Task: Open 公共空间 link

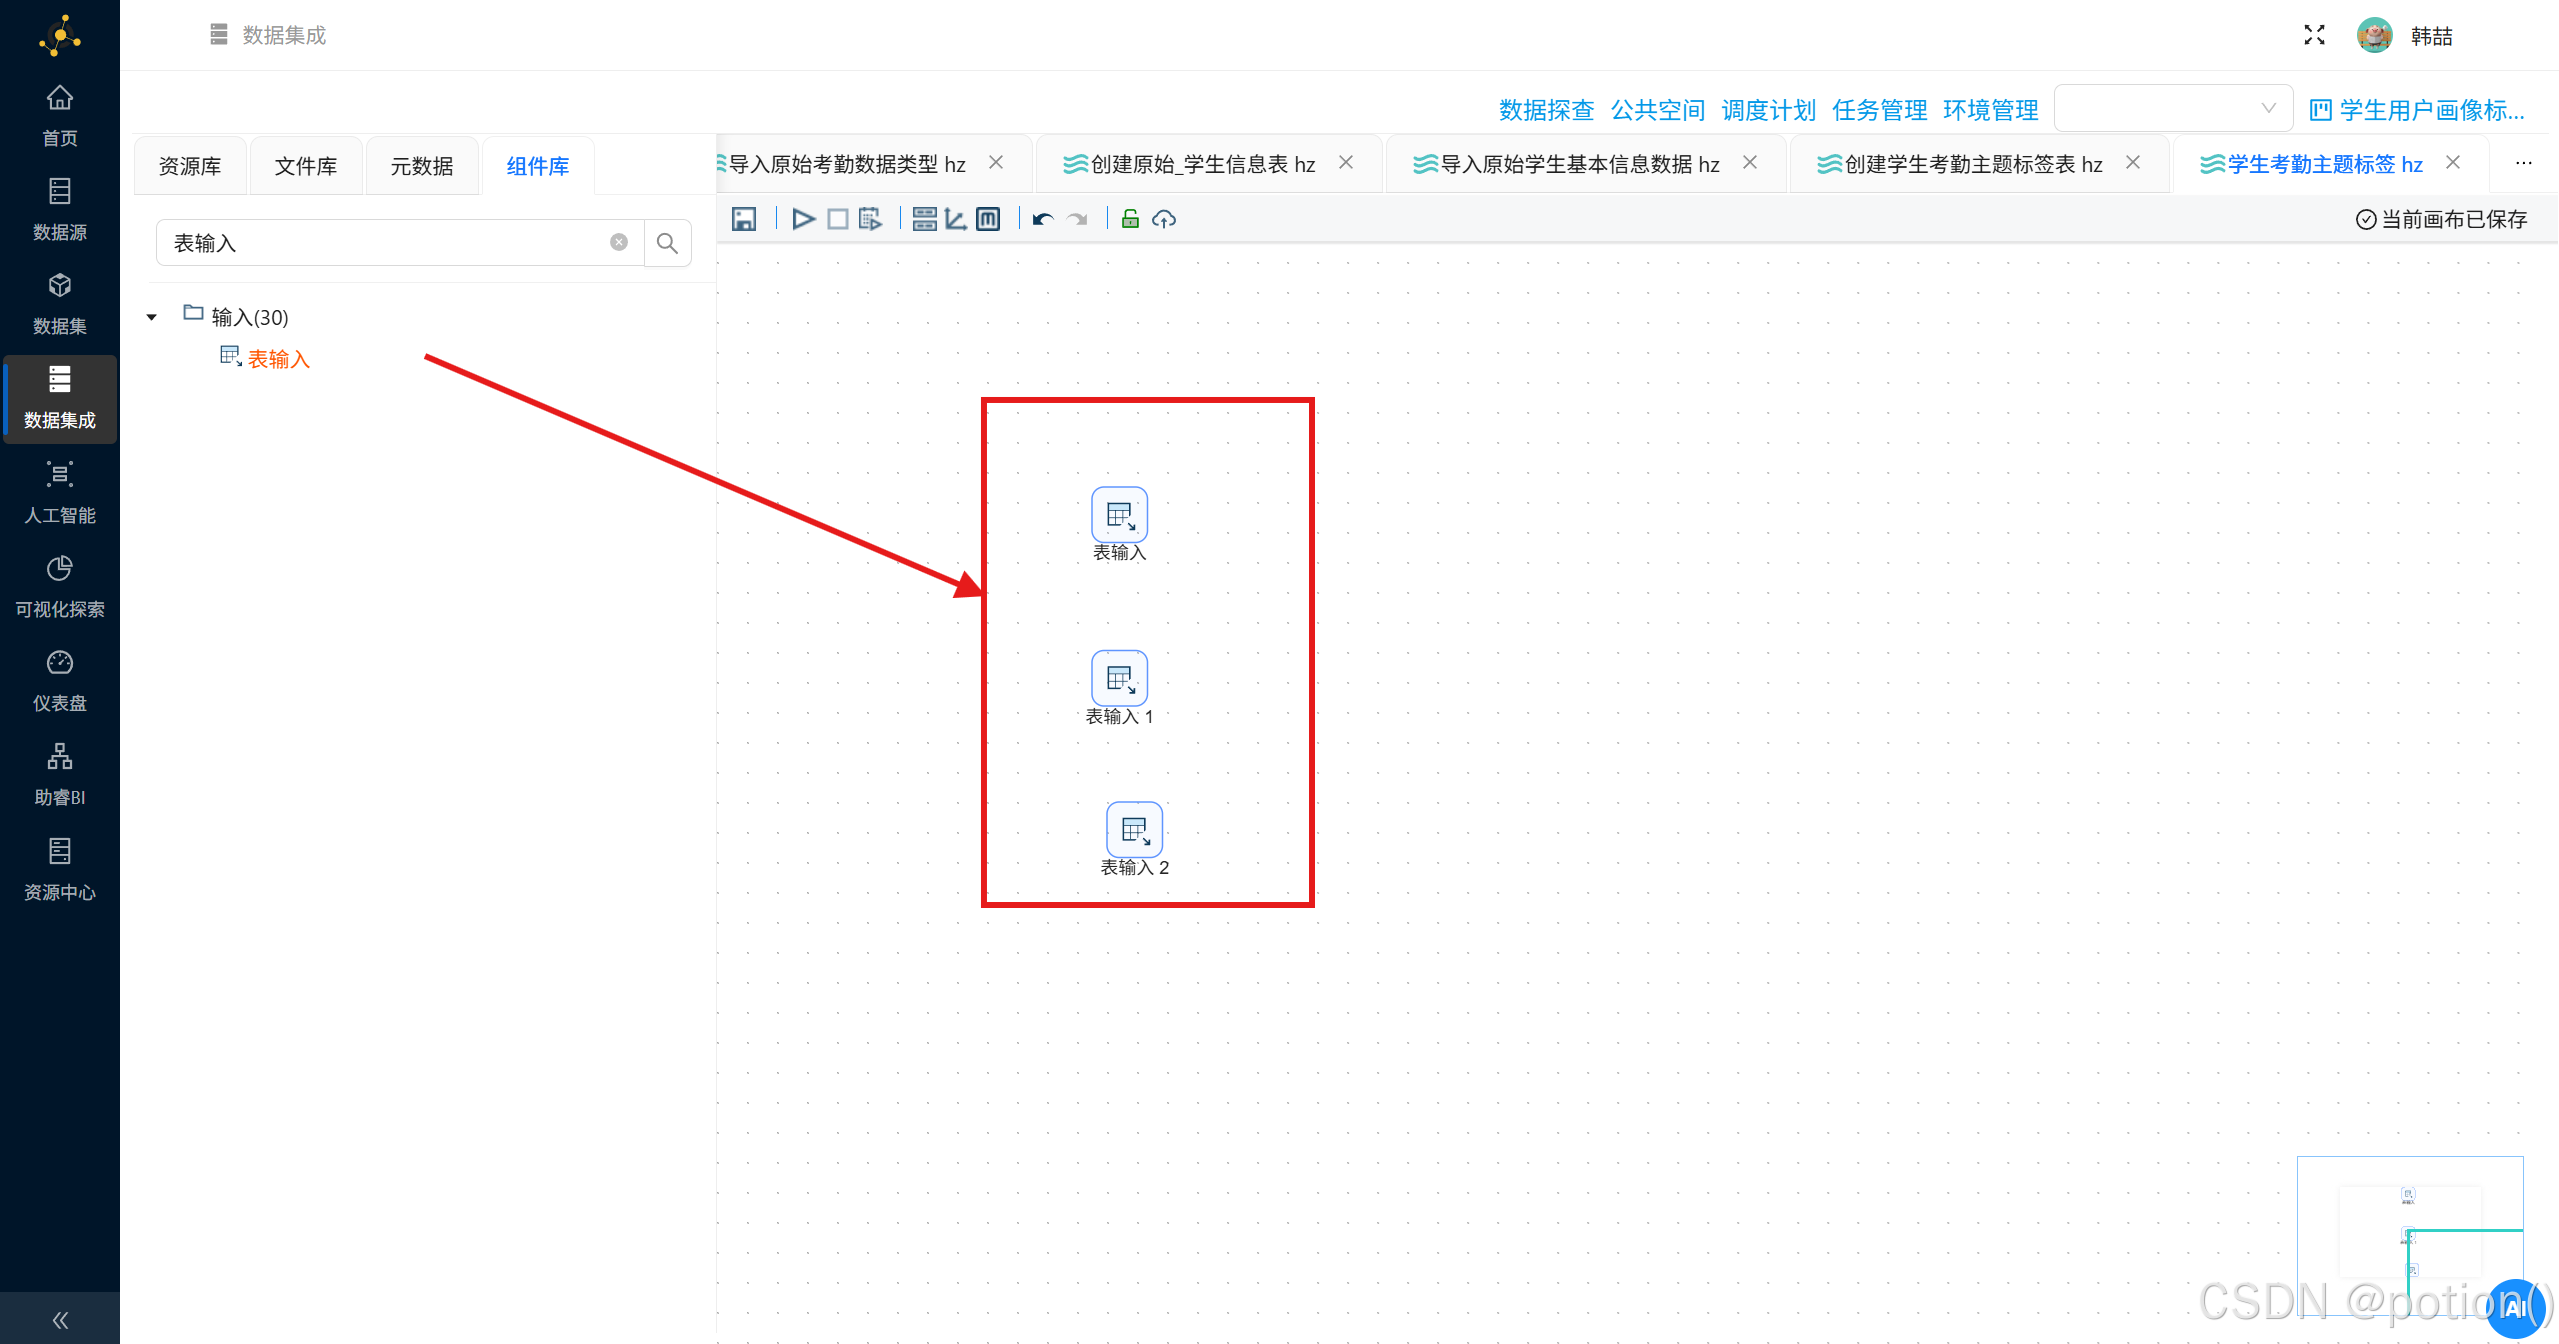Action: [1657, 110]
